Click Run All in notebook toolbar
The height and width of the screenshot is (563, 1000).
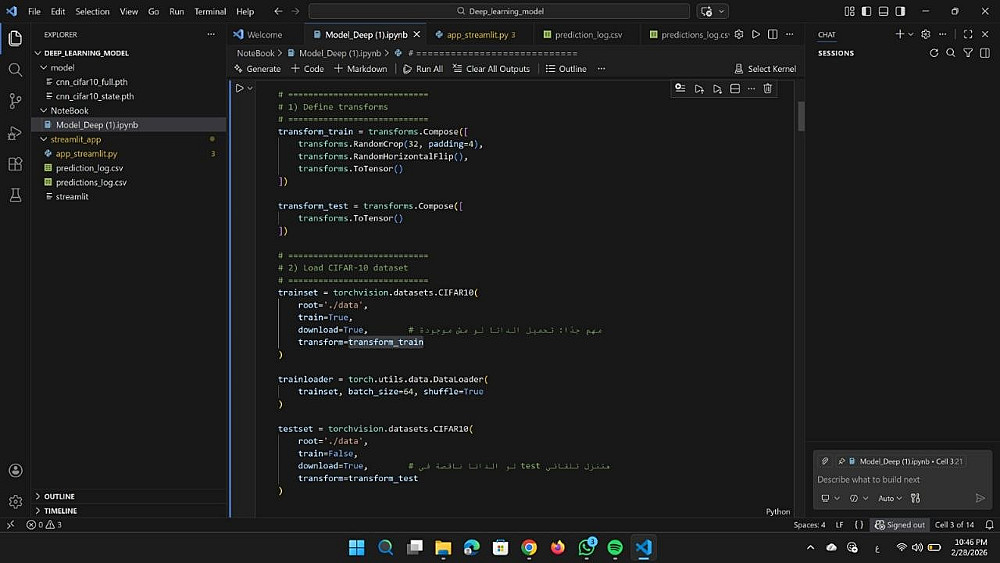[x=423, y=69]
